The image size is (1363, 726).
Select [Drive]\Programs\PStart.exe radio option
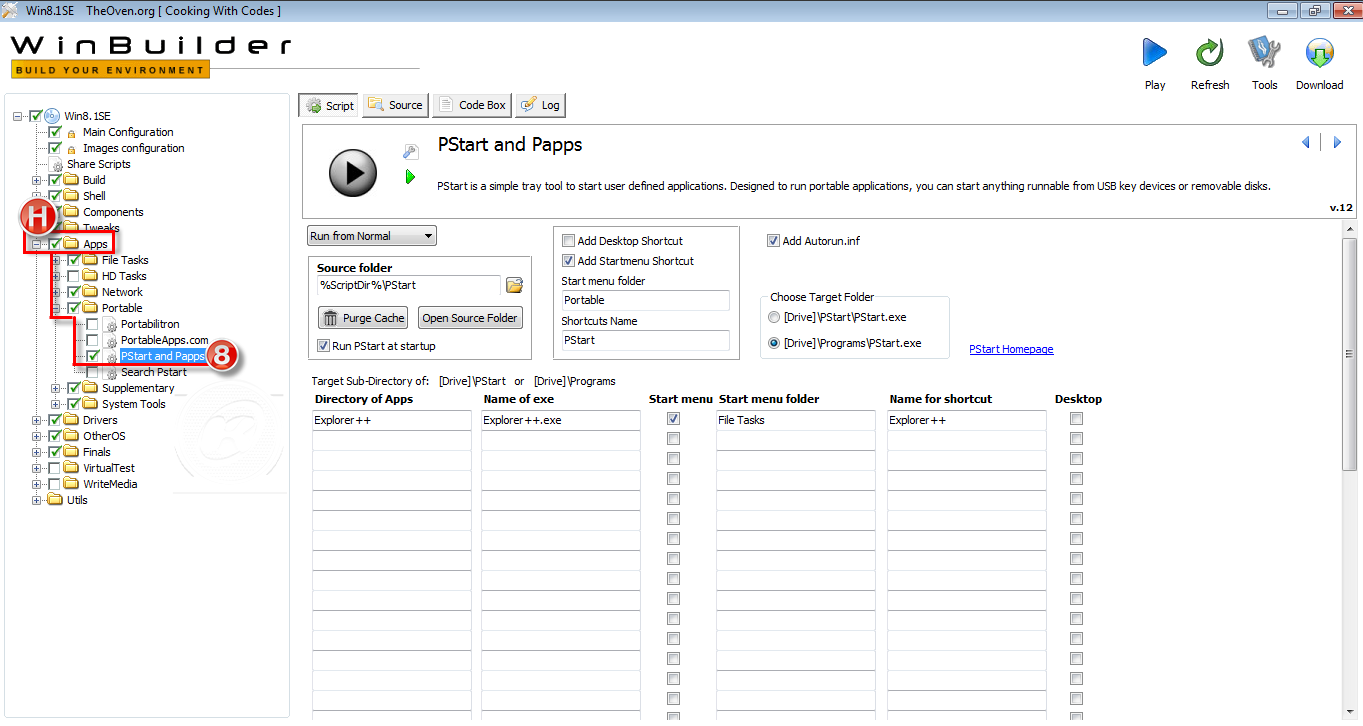(x=774, y=343)
